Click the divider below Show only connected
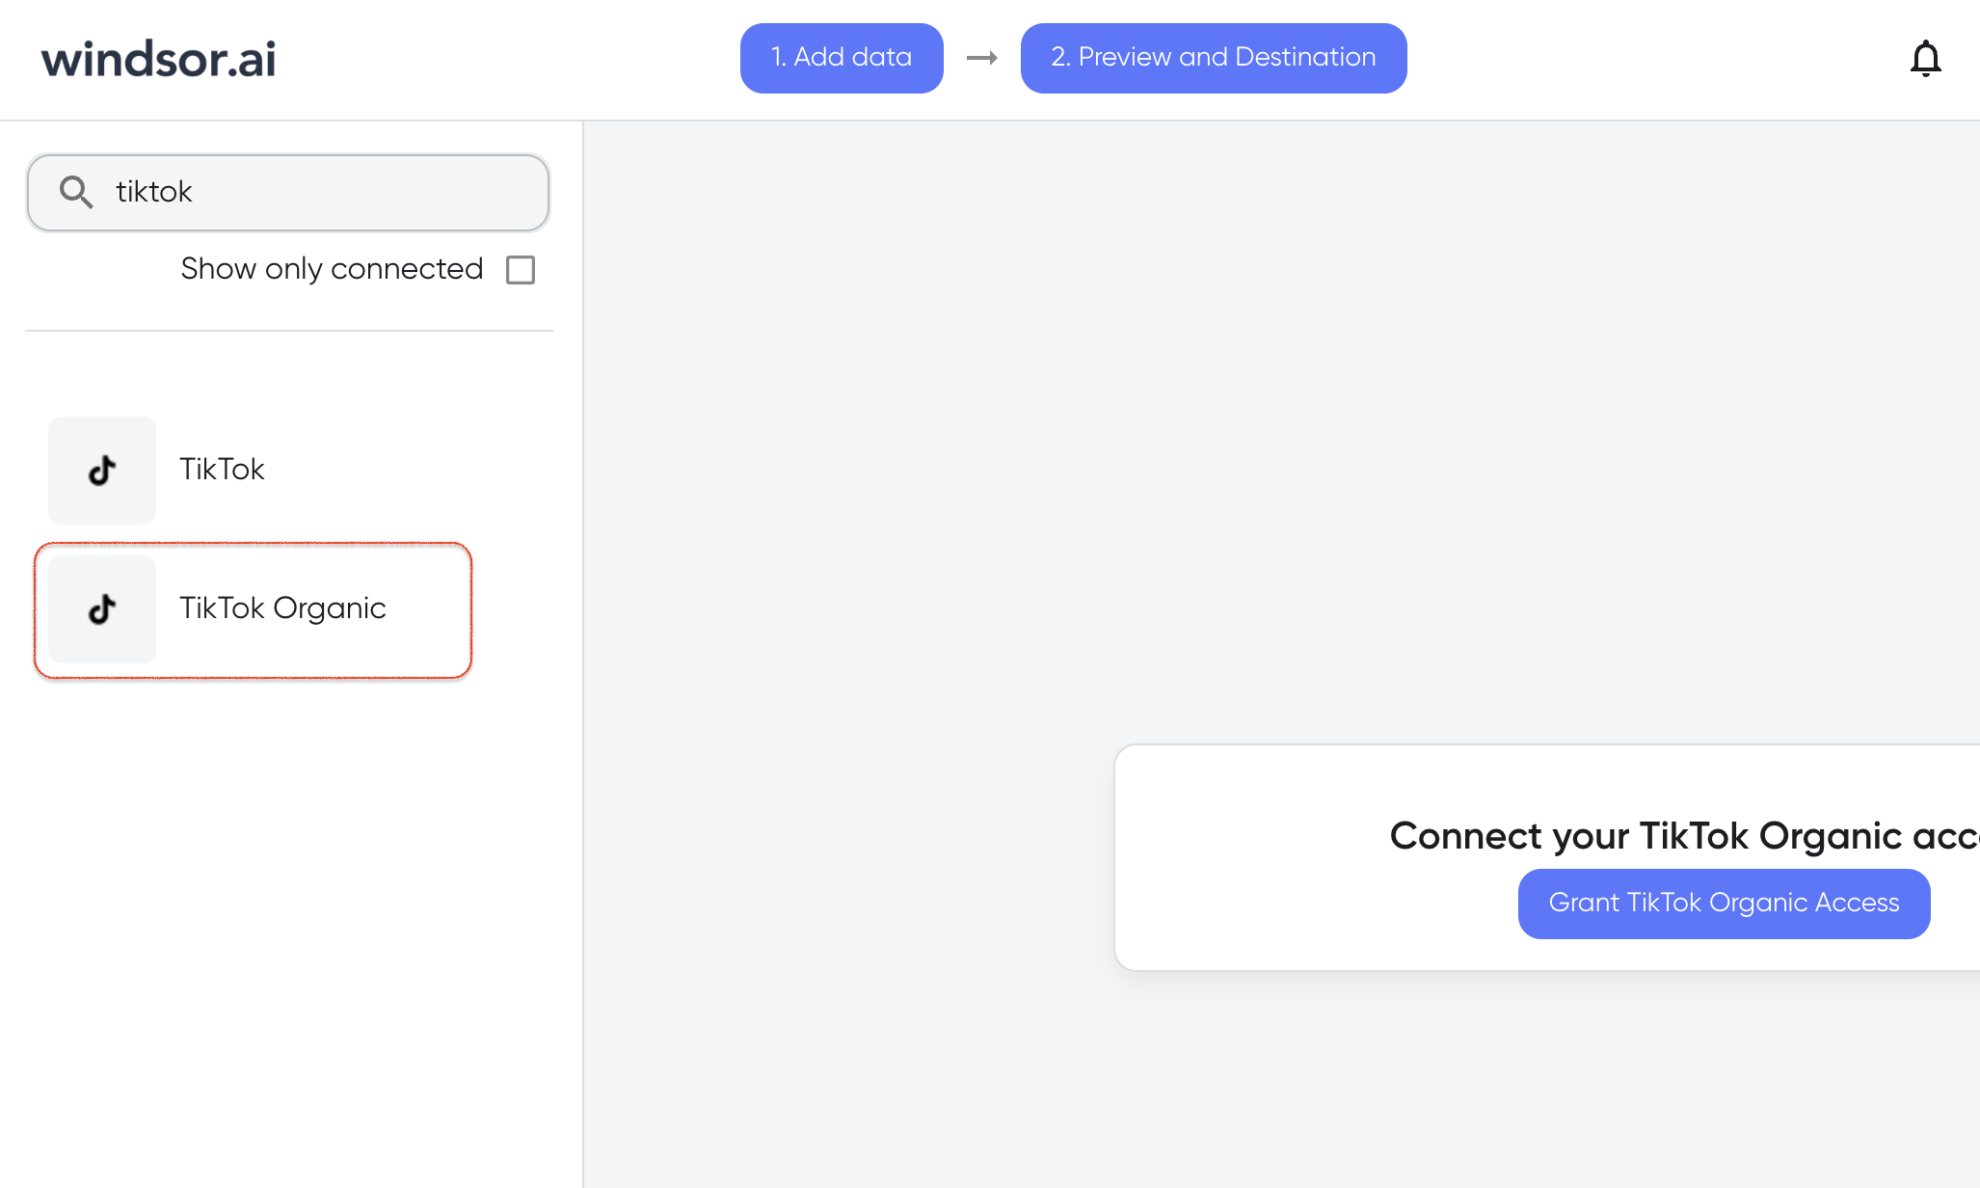 tap(289, 330)
